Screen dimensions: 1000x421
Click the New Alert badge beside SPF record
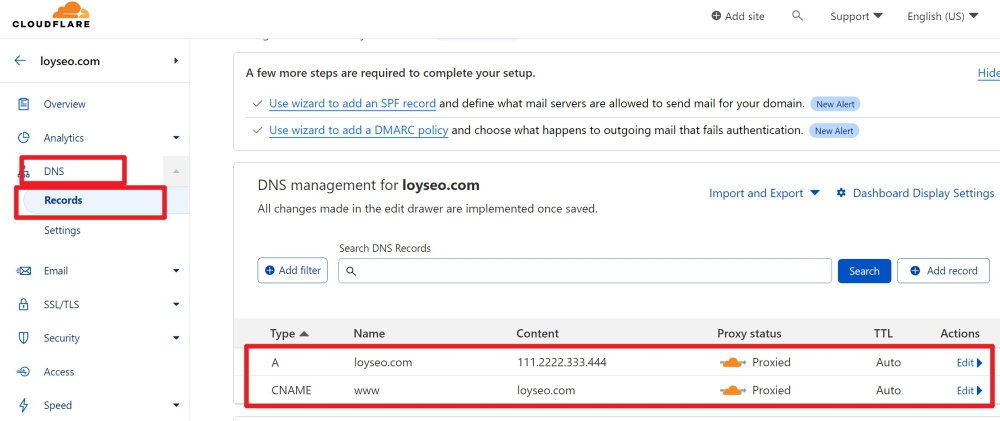tap(835, 104)
